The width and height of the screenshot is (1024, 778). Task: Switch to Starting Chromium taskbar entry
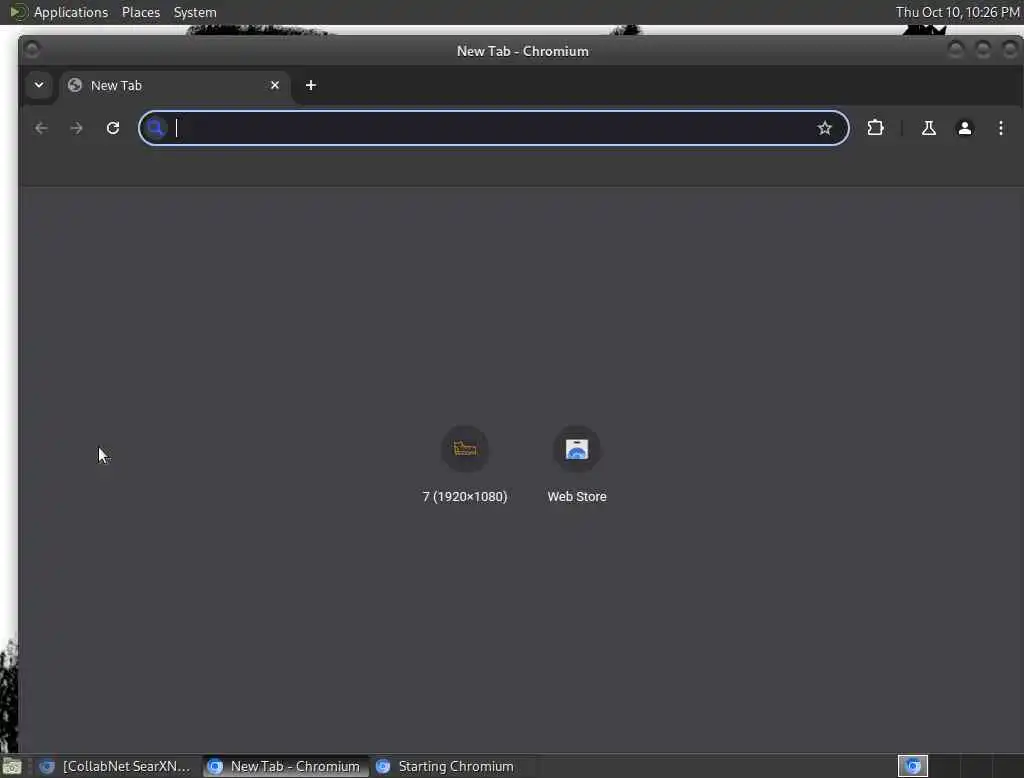455,766
